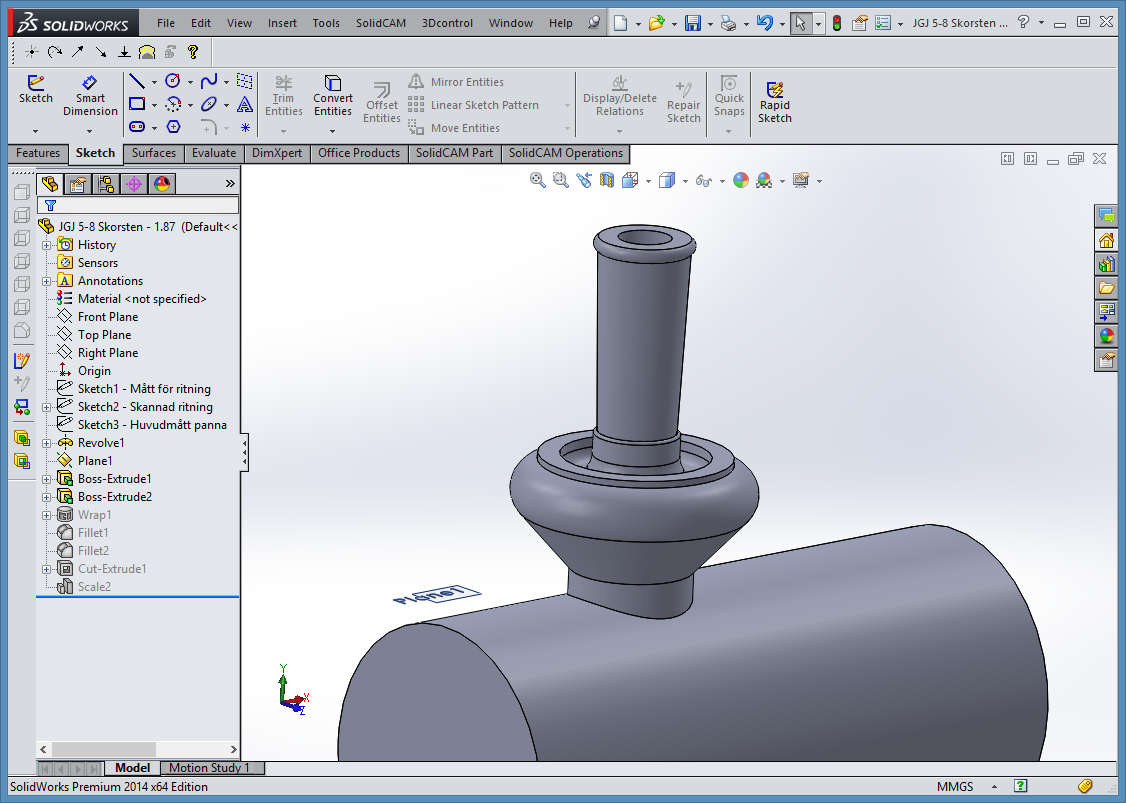Open the Design Library task pane icon
This screenshot has width=1126, height=803.
click(1106, 264)
